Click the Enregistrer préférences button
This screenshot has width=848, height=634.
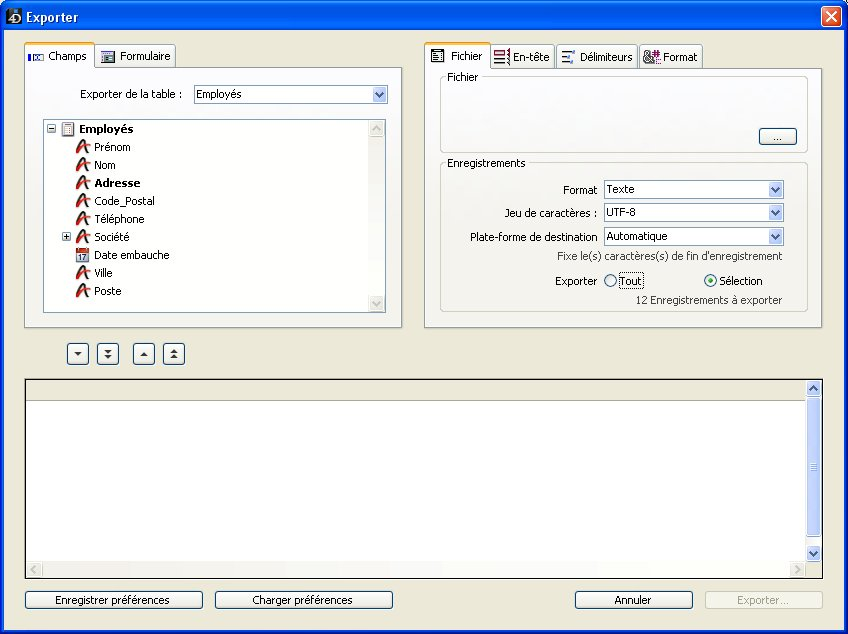pyautogui.click(x=113, y=600)
